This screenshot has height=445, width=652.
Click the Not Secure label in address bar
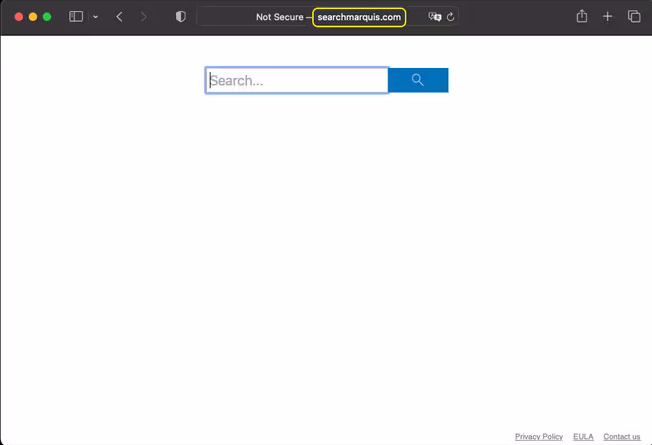[x=279, y=17]
